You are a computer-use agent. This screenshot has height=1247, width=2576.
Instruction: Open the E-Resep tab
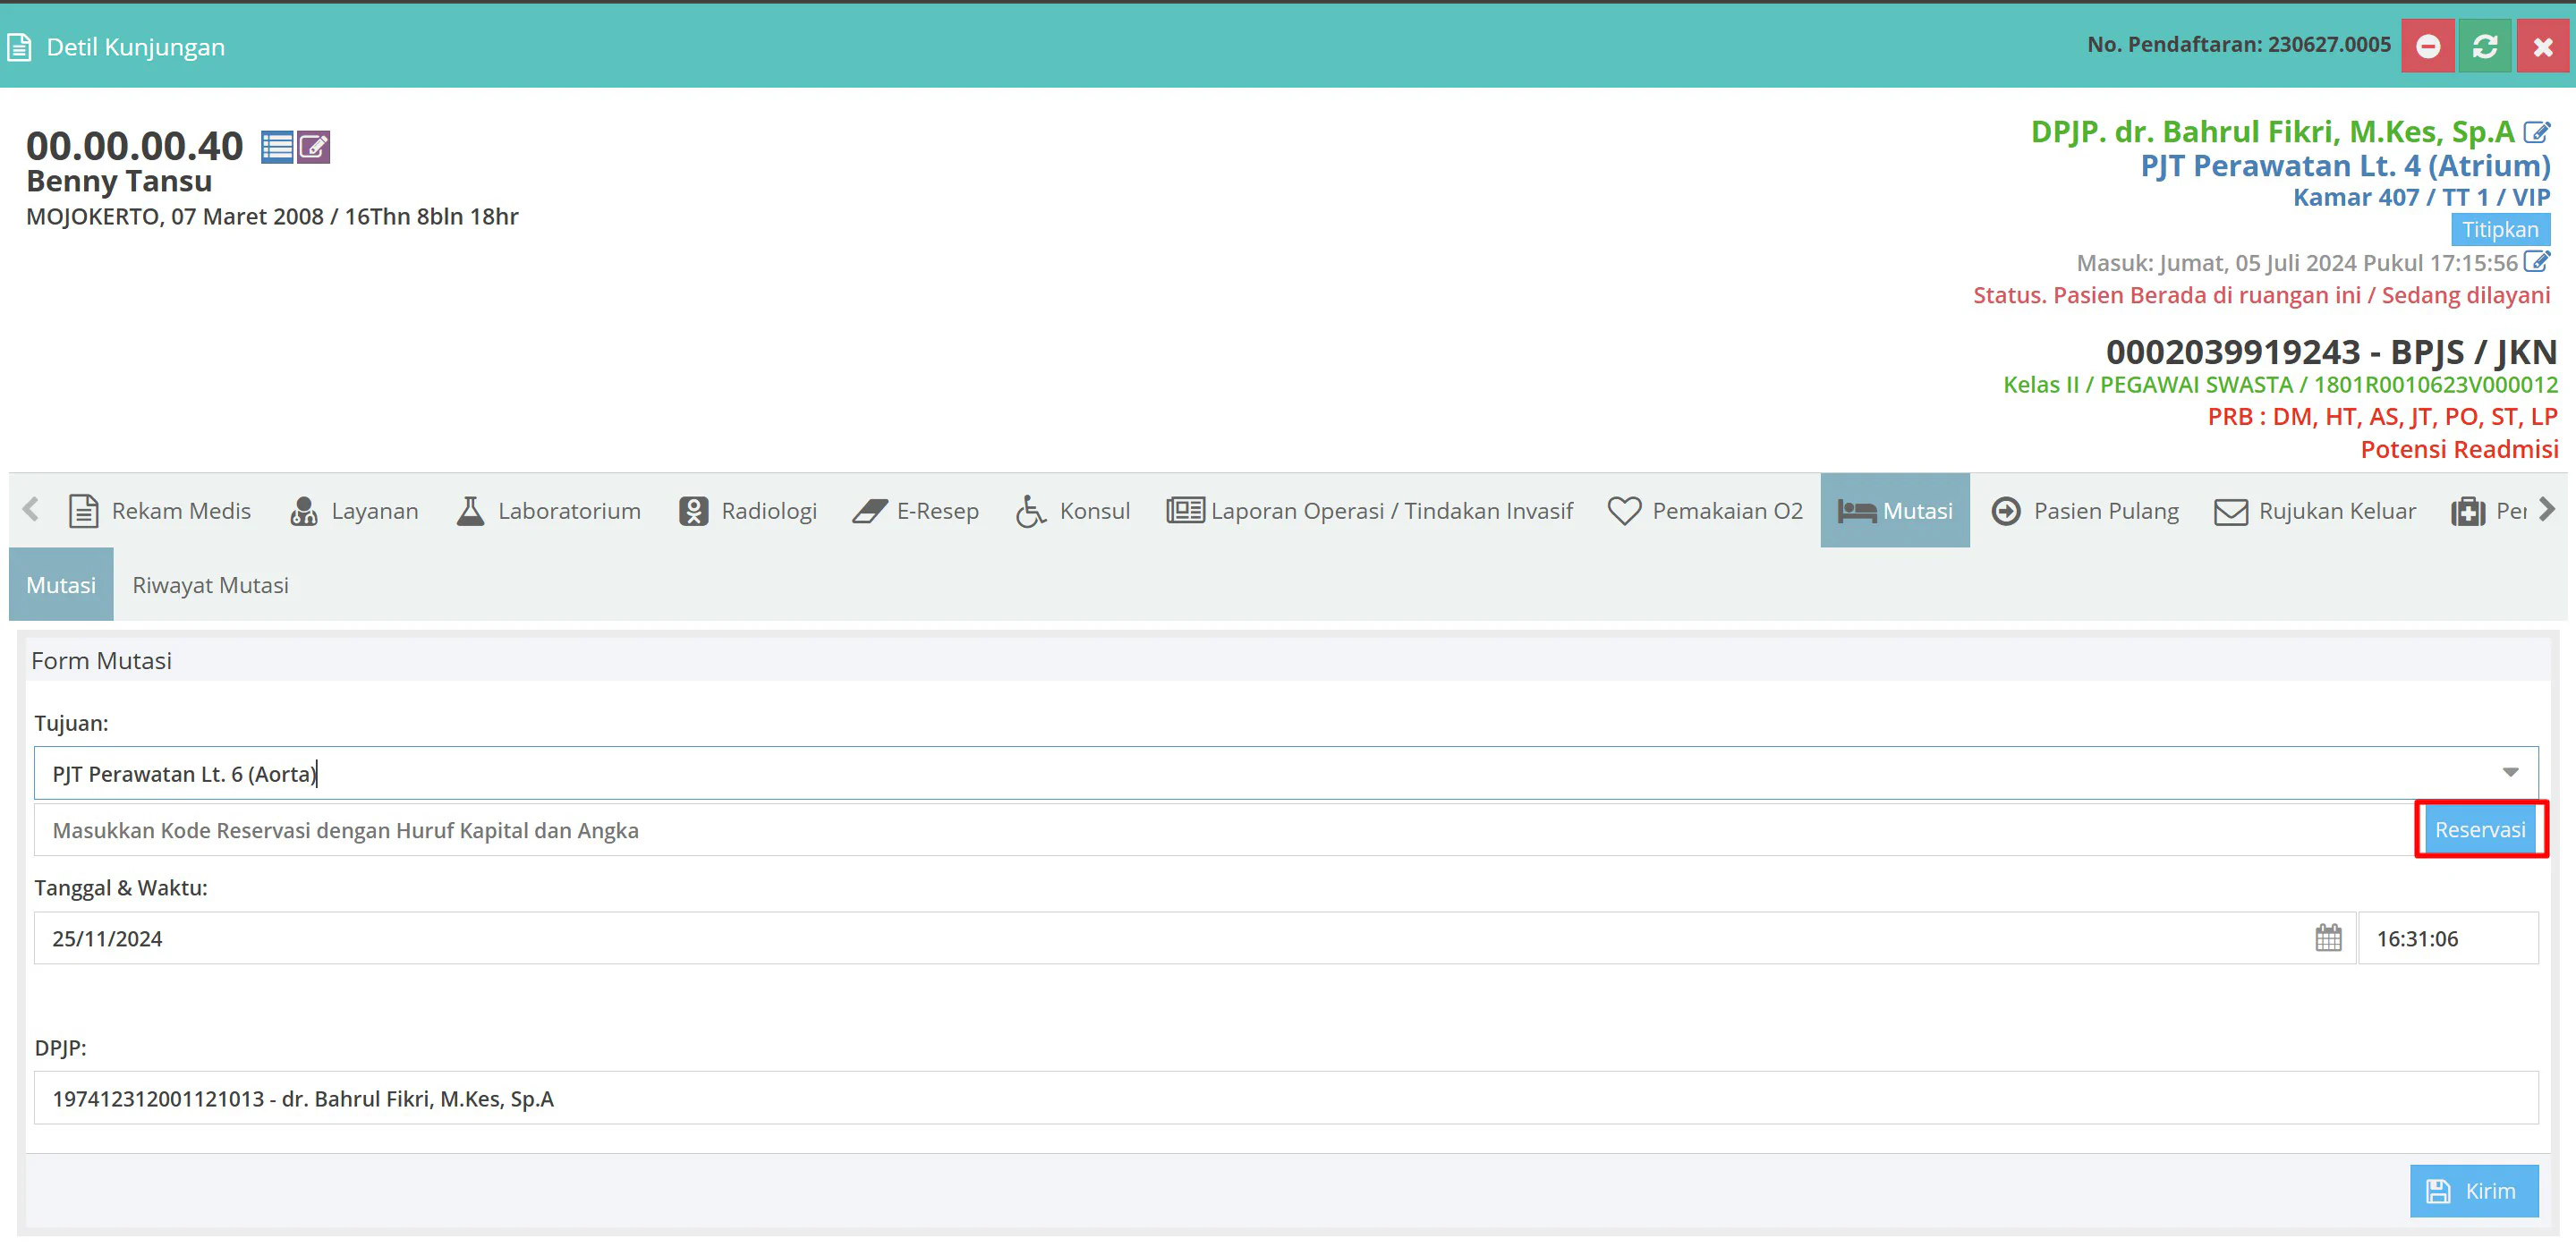915,510
